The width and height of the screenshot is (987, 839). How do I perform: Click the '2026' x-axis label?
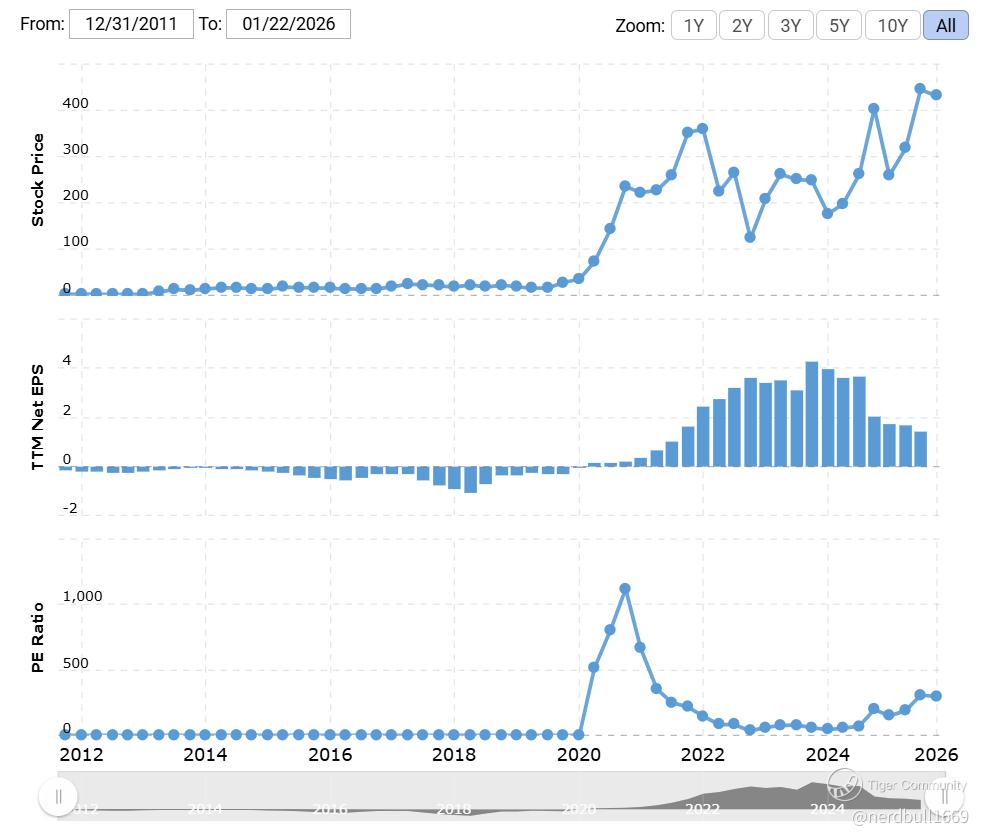click(936, 754)
